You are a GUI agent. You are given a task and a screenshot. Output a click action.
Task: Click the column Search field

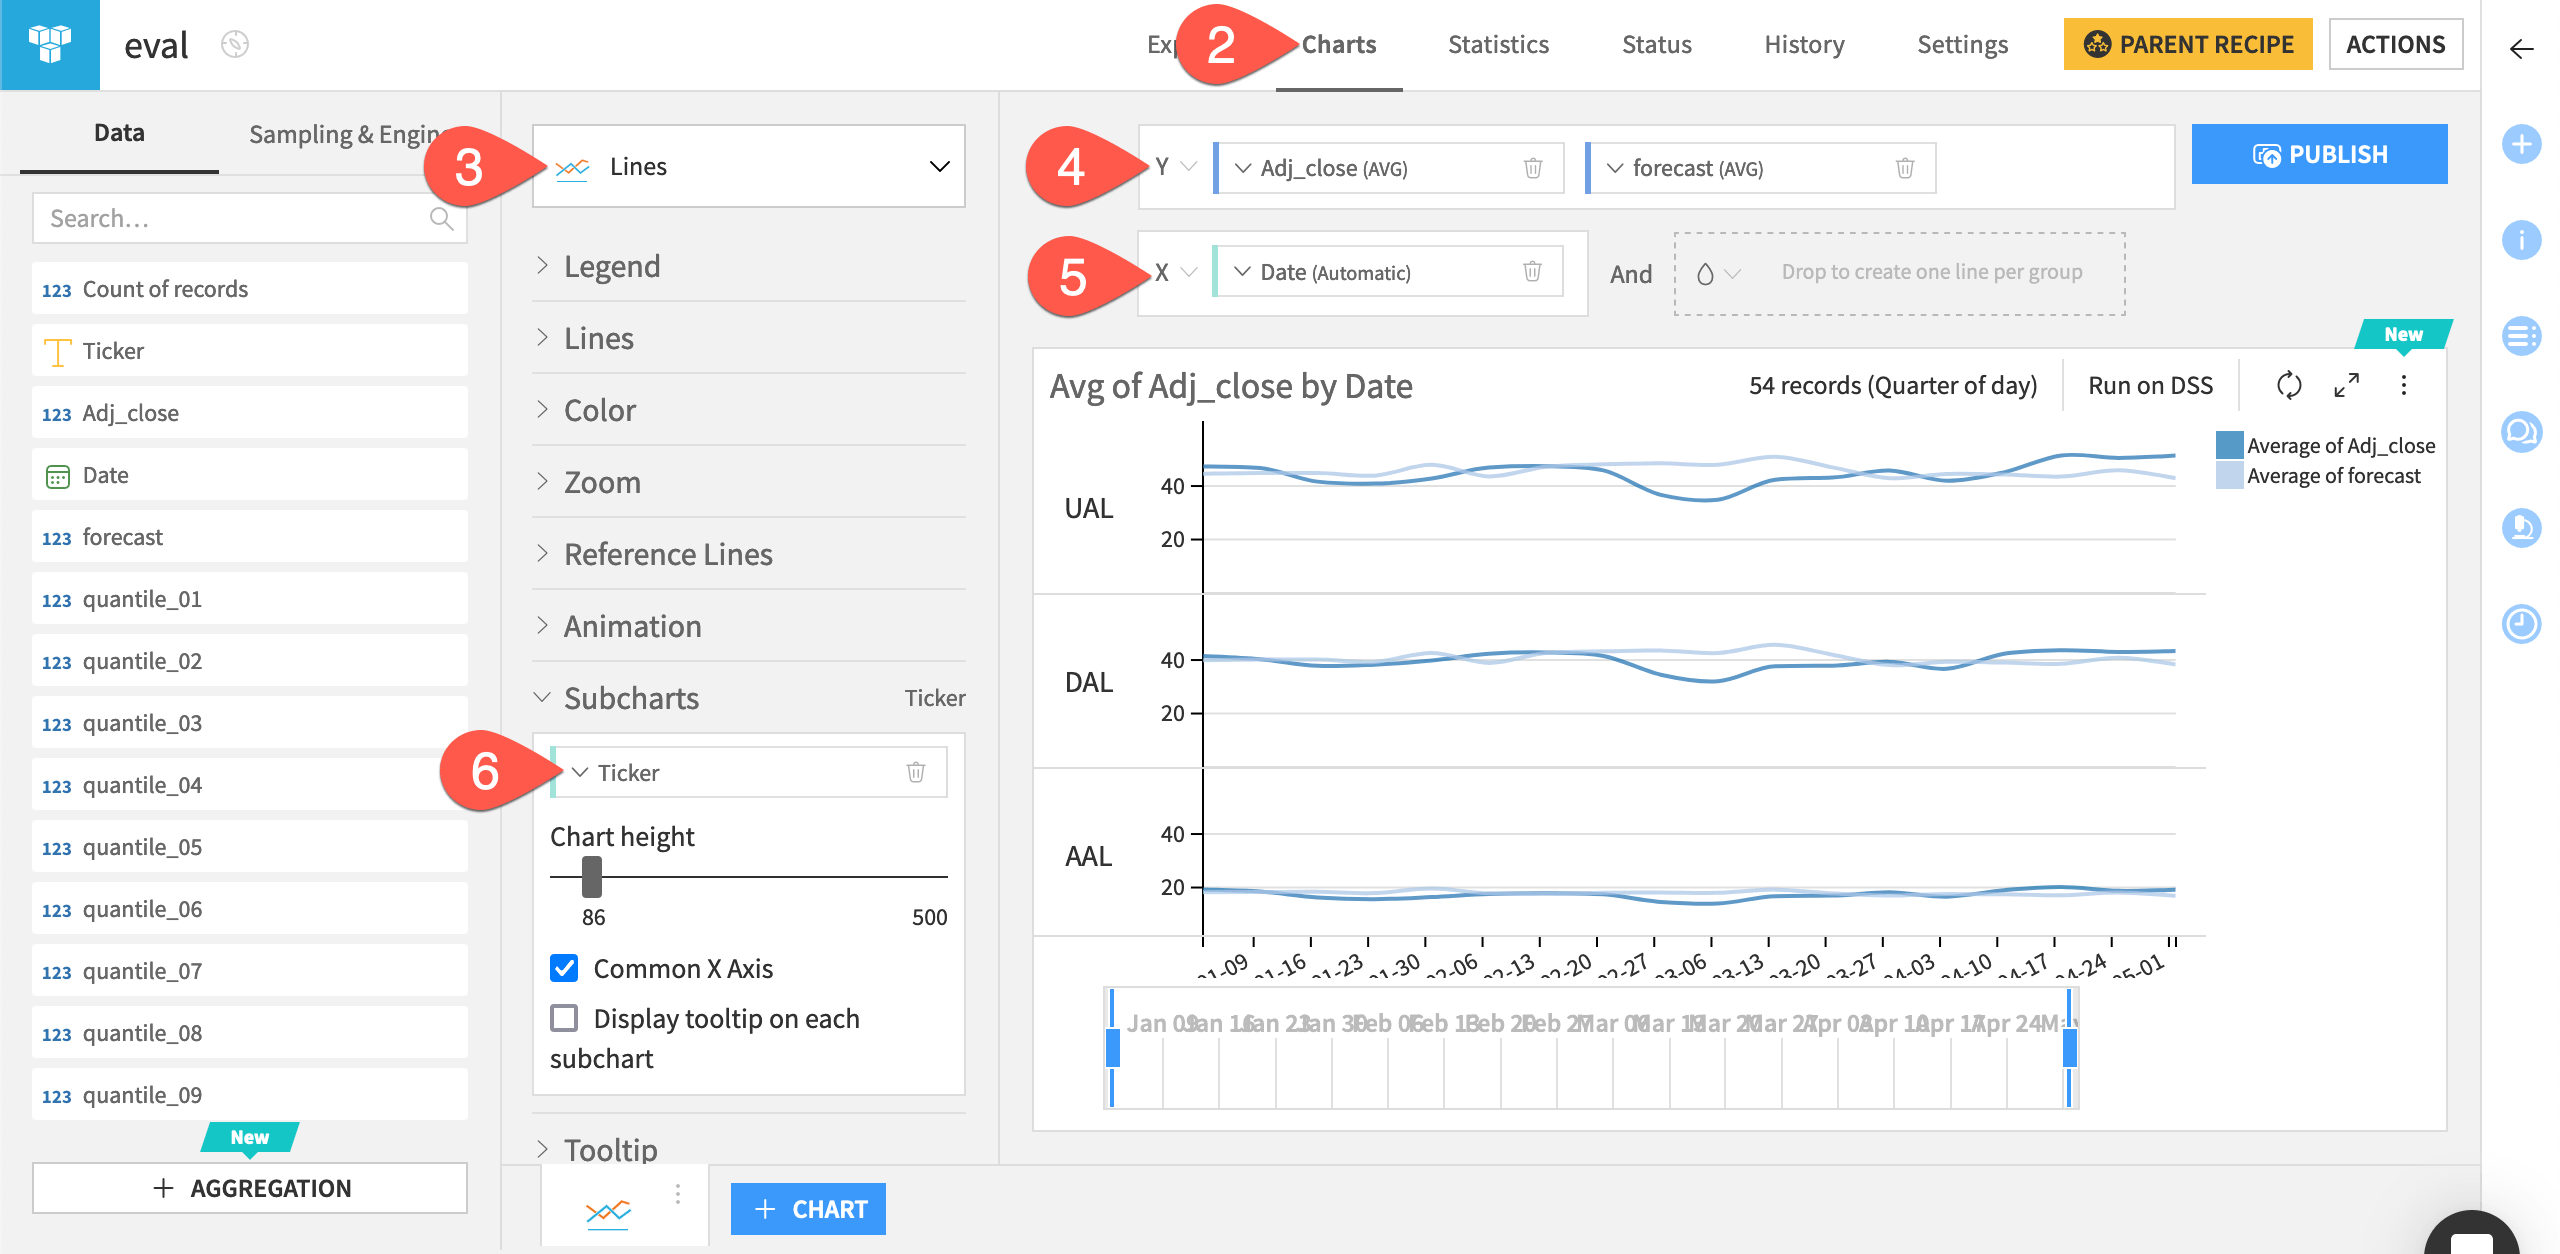[250, 218]
